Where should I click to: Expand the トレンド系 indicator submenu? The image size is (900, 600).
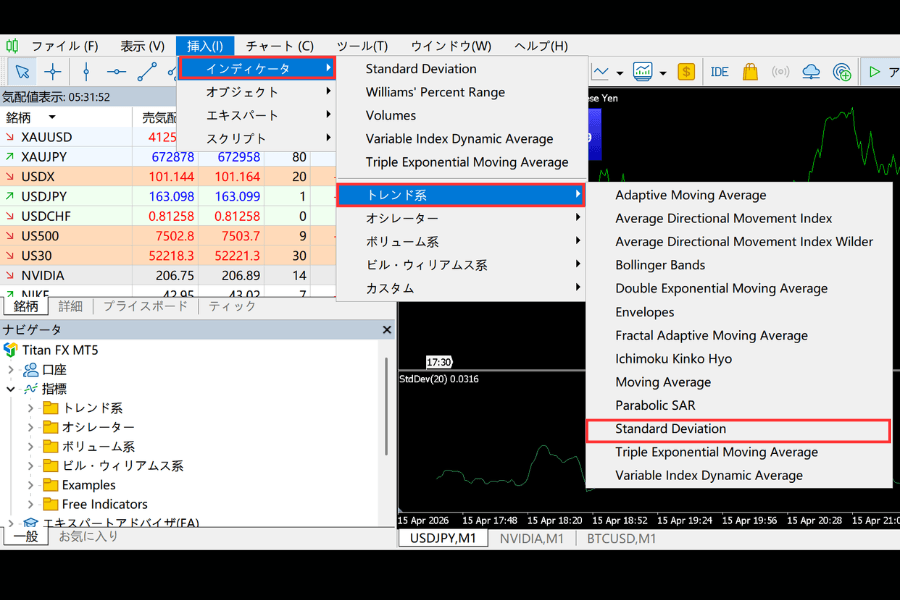coord(460,195)
